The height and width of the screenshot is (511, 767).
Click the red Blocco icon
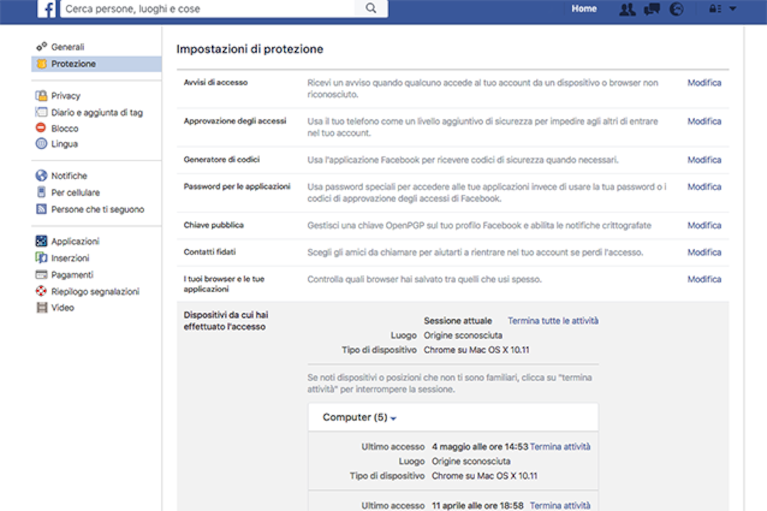[x=41, y=128]
